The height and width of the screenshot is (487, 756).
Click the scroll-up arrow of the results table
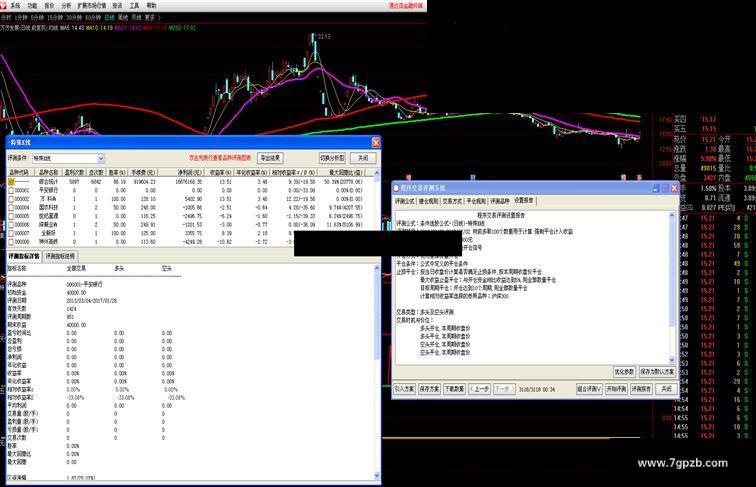tap(377, 173)
